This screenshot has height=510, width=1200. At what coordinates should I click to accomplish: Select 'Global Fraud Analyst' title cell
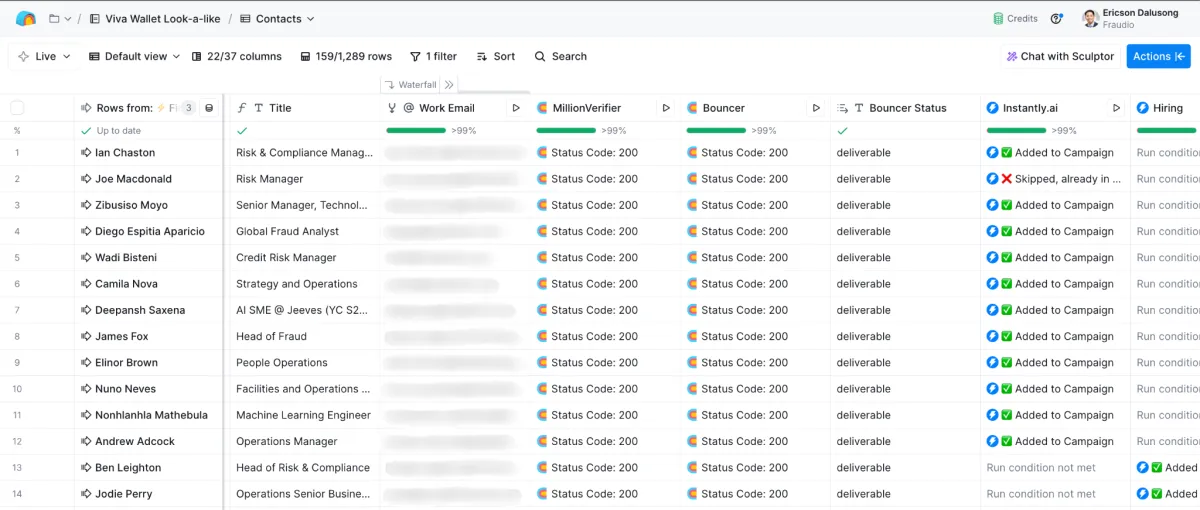[x=304, y=232]
